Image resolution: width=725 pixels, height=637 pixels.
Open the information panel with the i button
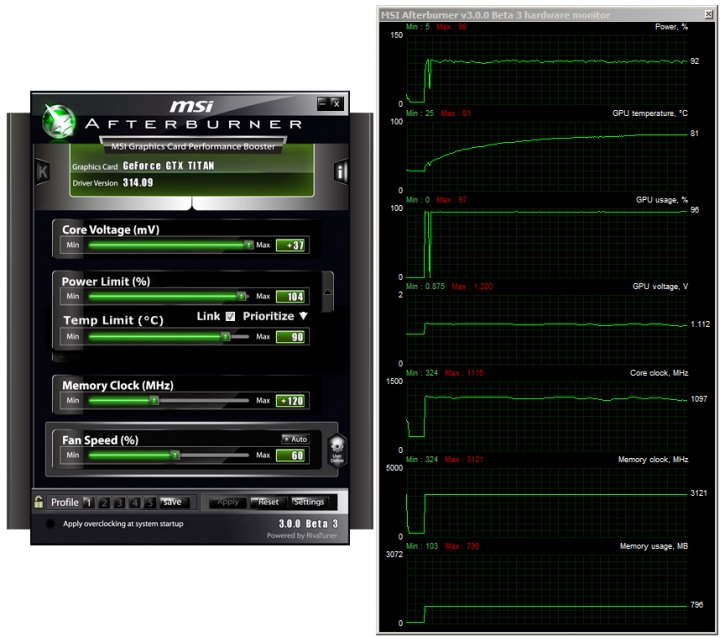341,172
